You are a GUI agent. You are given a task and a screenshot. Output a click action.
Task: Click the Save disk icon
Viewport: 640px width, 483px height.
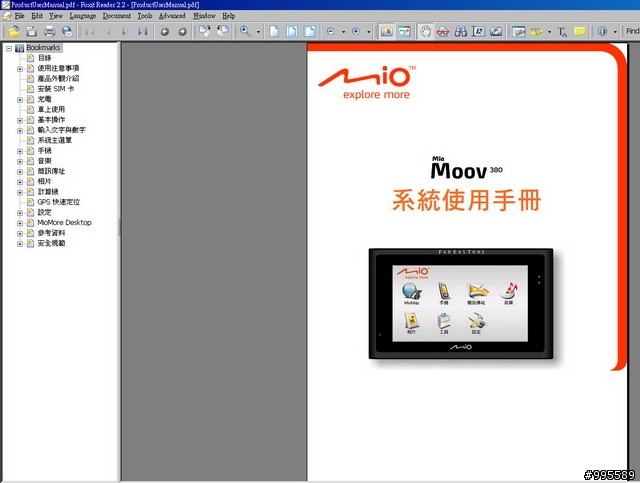pos(31,31)
